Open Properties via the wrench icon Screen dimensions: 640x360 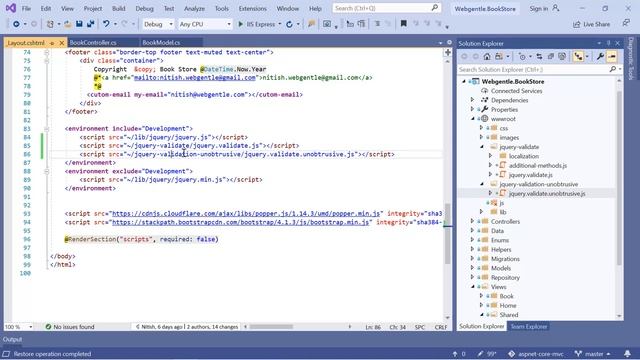[x=600, y=57]
